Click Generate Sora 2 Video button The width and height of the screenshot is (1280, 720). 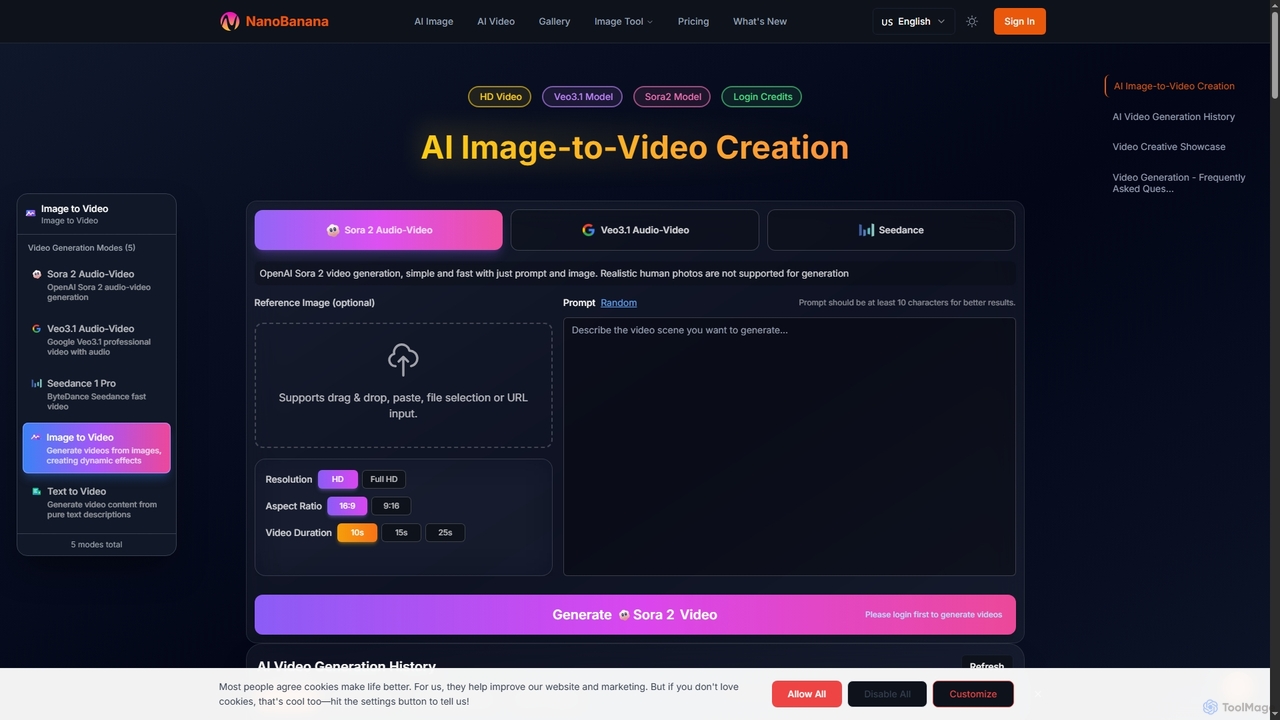[635, 615]
